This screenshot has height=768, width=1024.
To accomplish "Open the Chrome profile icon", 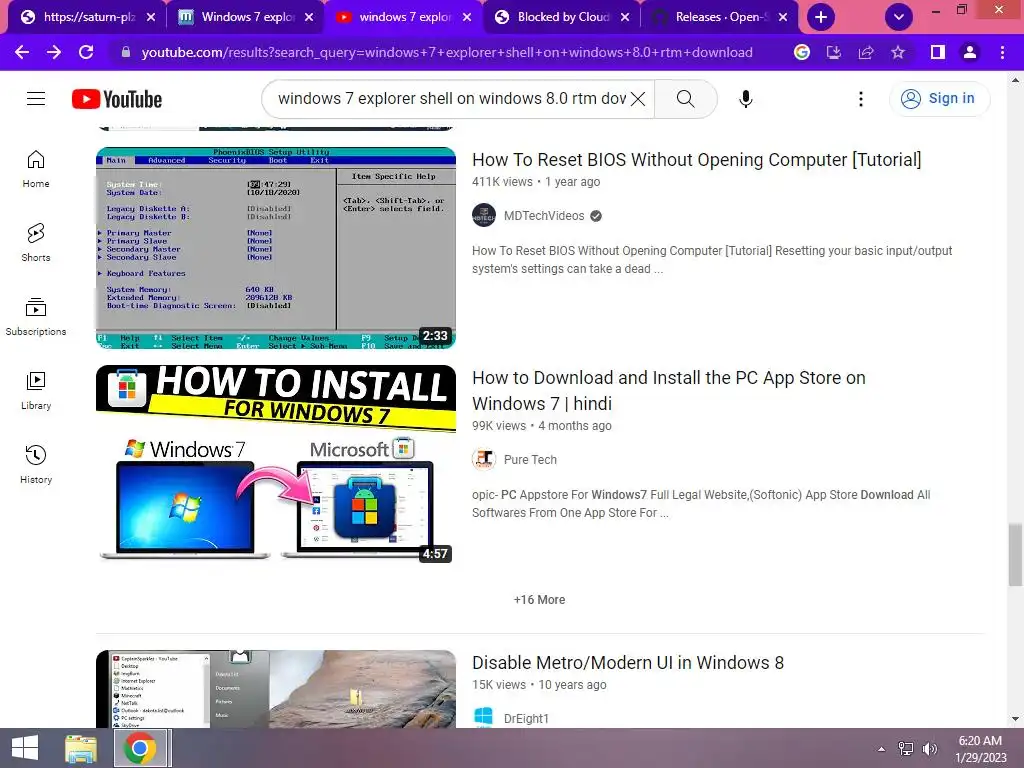I will click(970, 52).
